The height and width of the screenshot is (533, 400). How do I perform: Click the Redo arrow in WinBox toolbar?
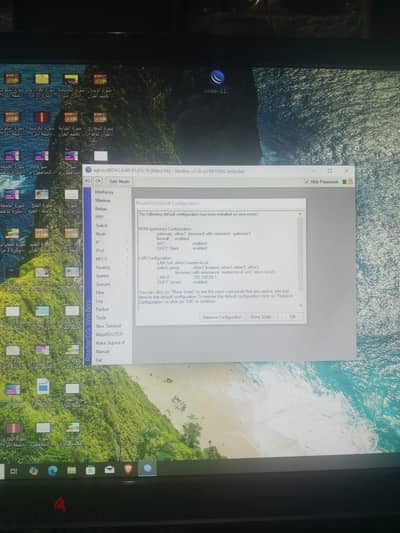(x=98, y=181)
